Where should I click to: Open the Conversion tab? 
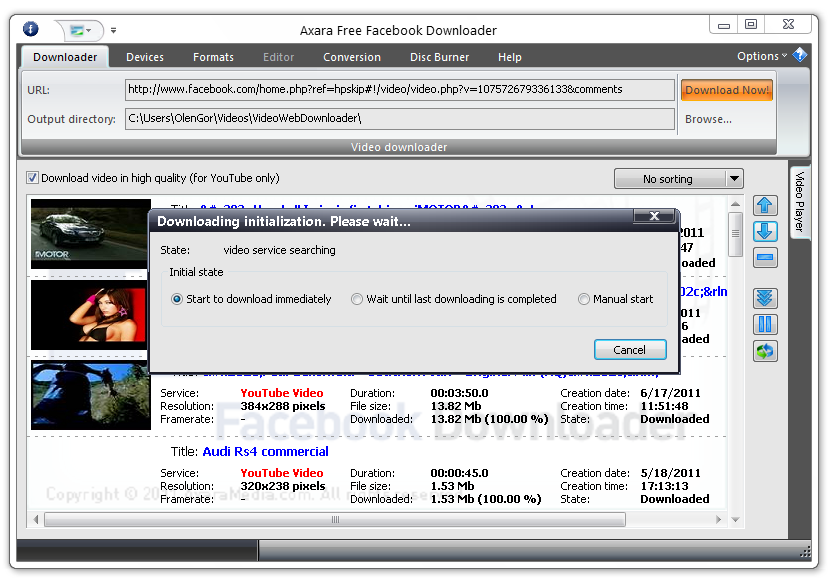click(x=352, y=57)
